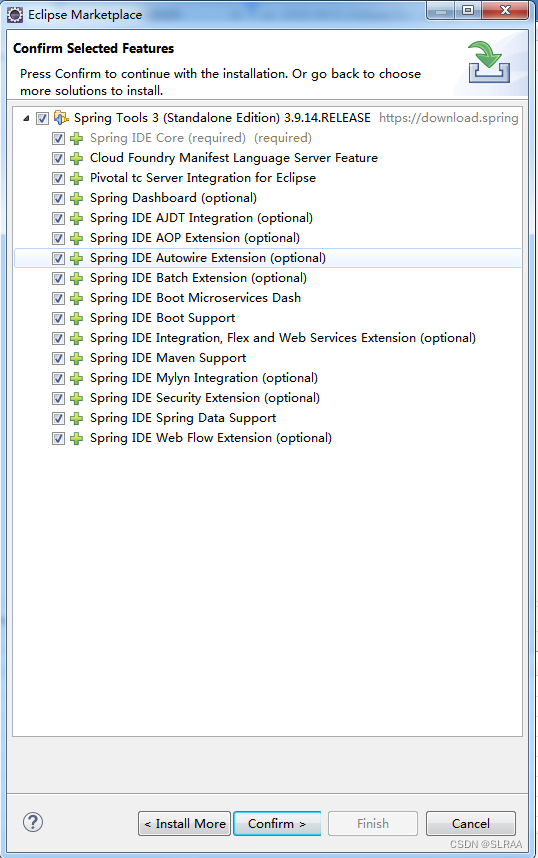Image resolution: width=538 pixels, height=858 pixels.
Task: Select "Pivotal tc Server Integration for Eclipse" text
Action: click(203, 178)
